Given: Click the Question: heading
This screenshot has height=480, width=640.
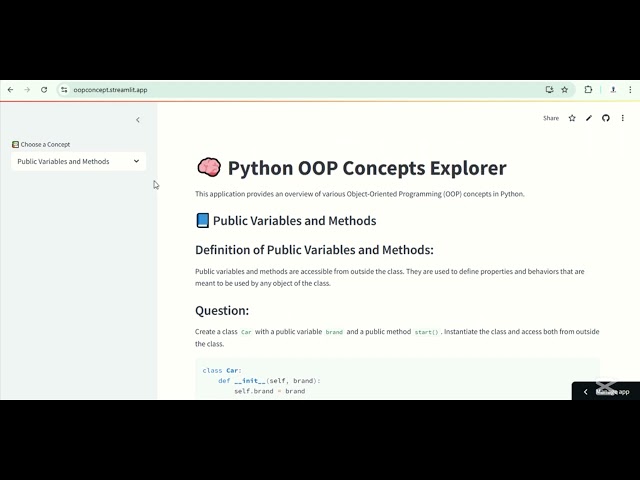Looking at the screenshot, I should click(222, 311).
